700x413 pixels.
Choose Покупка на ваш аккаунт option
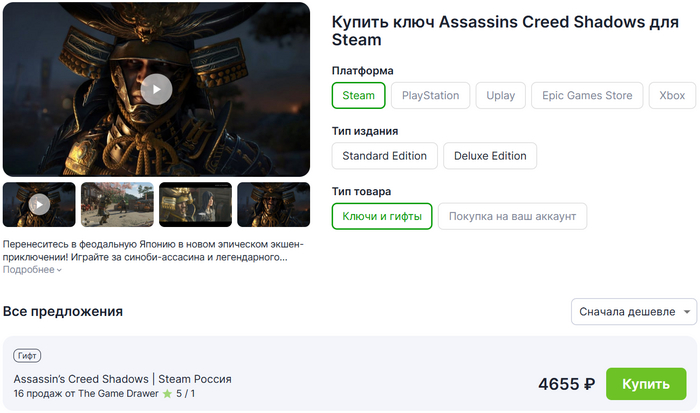(x=512, y=216)
